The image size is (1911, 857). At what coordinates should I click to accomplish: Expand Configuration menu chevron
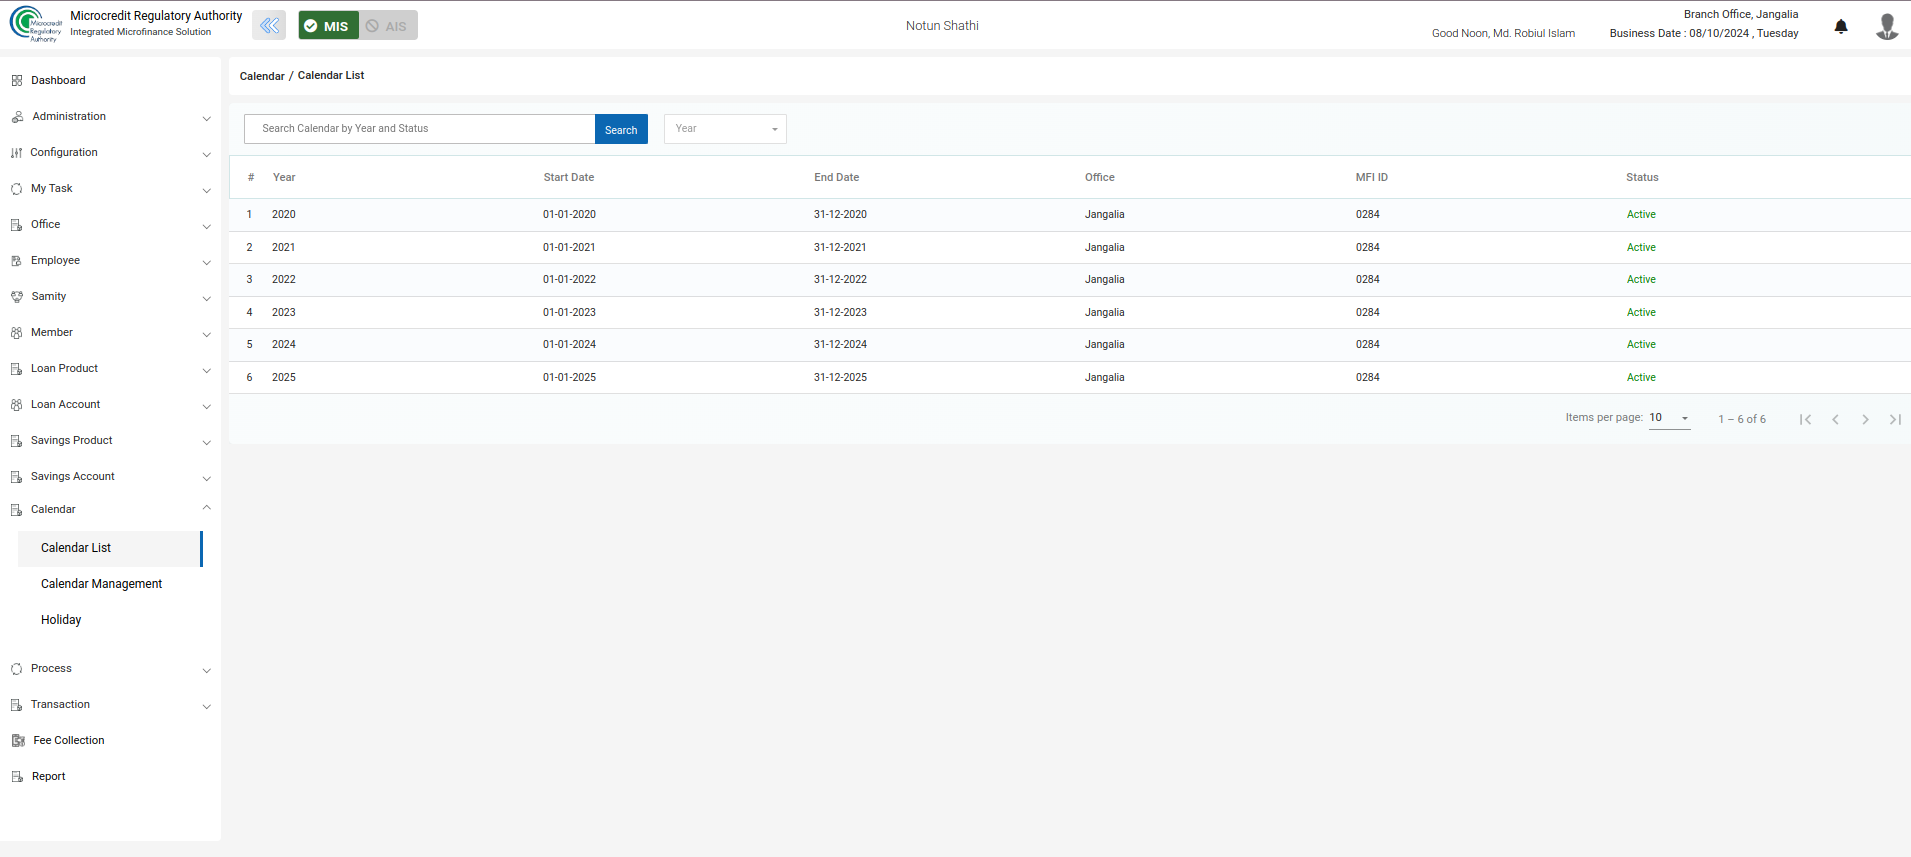click(206, 154)
